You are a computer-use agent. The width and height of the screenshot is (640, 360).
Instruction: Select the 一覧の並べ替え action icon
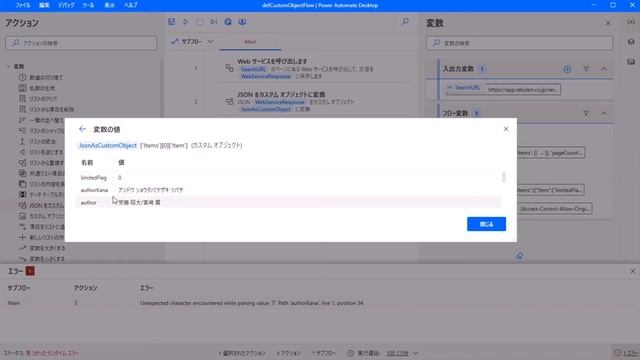[22, 120]
